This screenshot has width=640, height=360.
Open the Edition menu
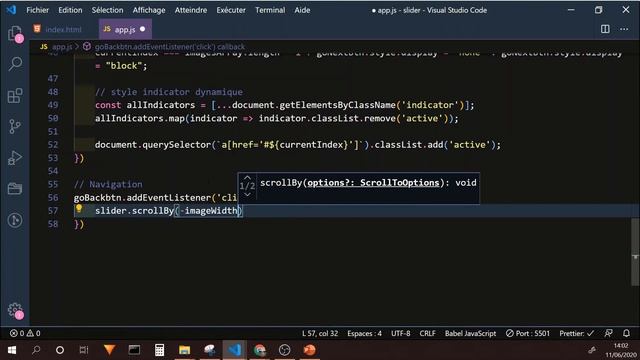coord(70,10)
